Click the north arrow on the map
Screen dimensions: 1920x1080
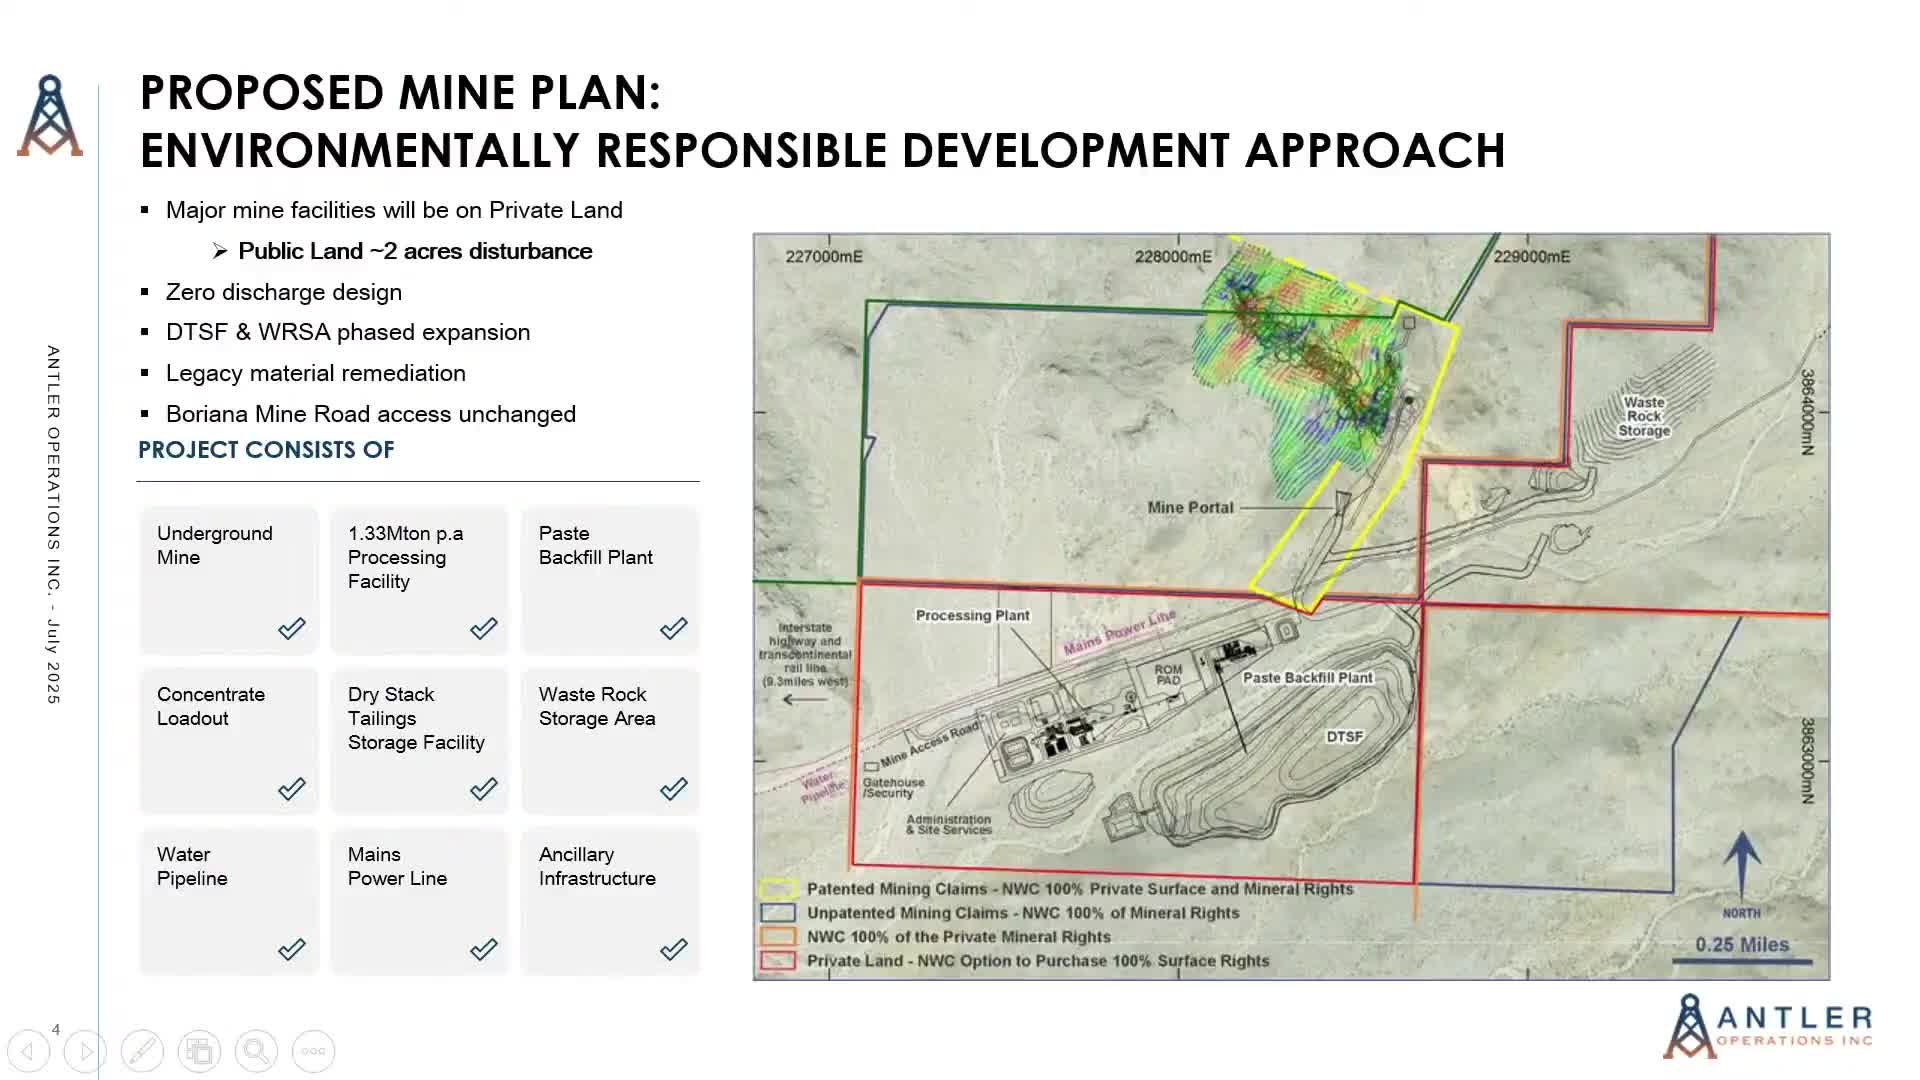tap(1742, 866)
